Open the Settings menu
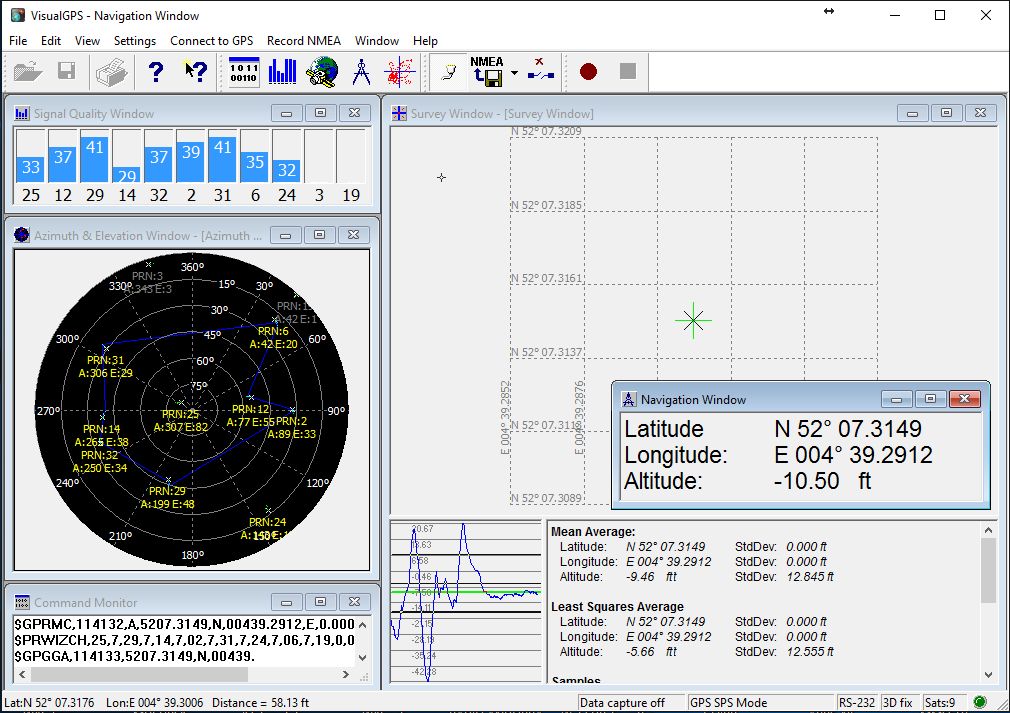Image resolution: width=1010 pixels, height=713 pixels. click(x=134, y=41)
